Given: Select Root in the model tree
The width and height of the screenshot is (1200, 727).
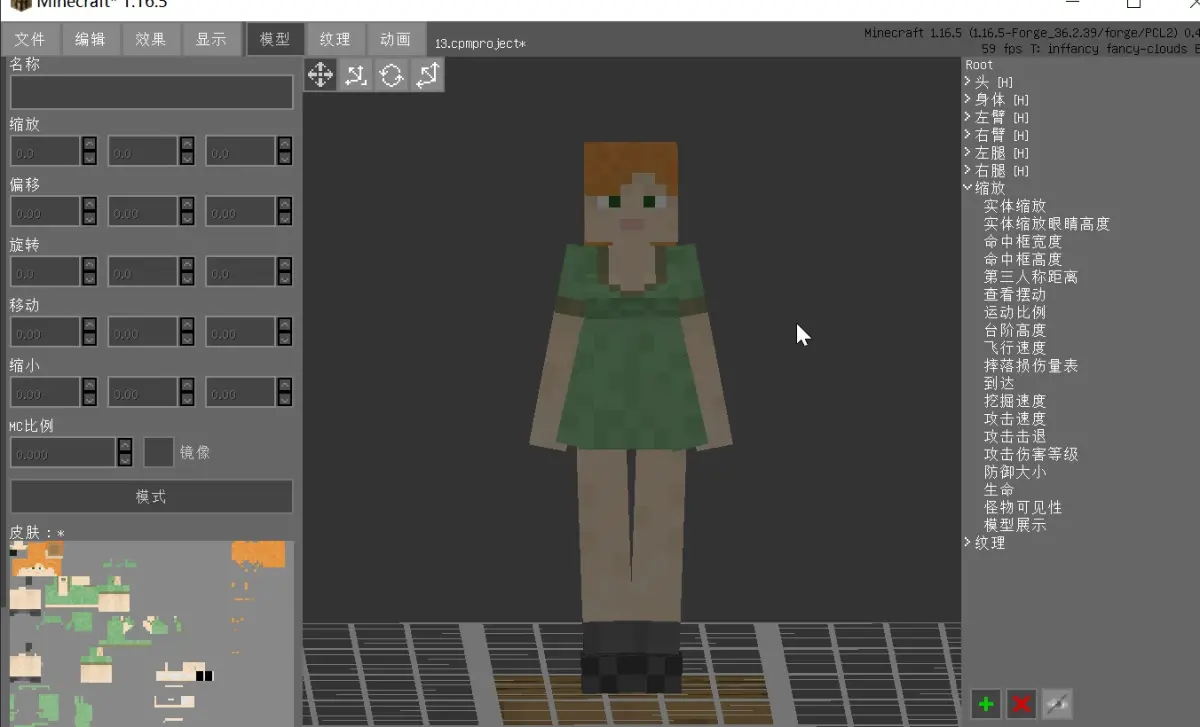Looking at the screenshot, I should tap(980, 65).
